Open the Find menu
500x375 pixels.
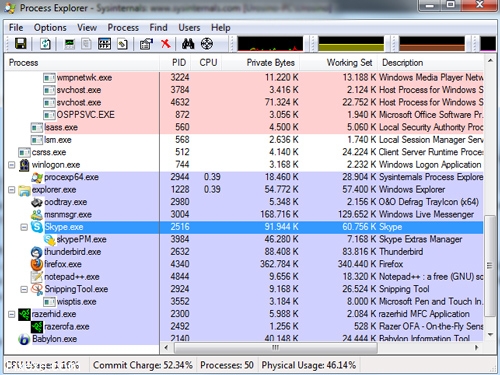[x=158, y=27]
